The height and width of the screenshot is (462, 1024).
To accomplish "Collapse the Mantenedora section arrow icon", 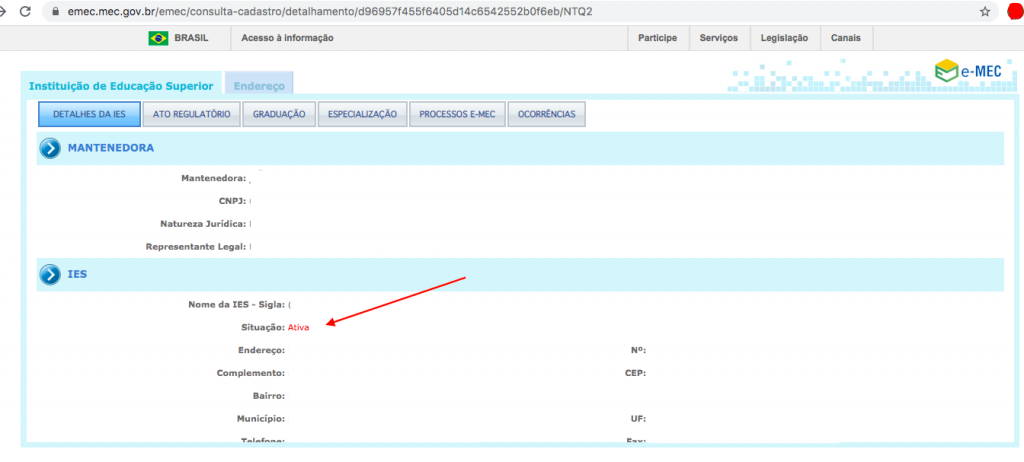I will [x=50, y=148].
